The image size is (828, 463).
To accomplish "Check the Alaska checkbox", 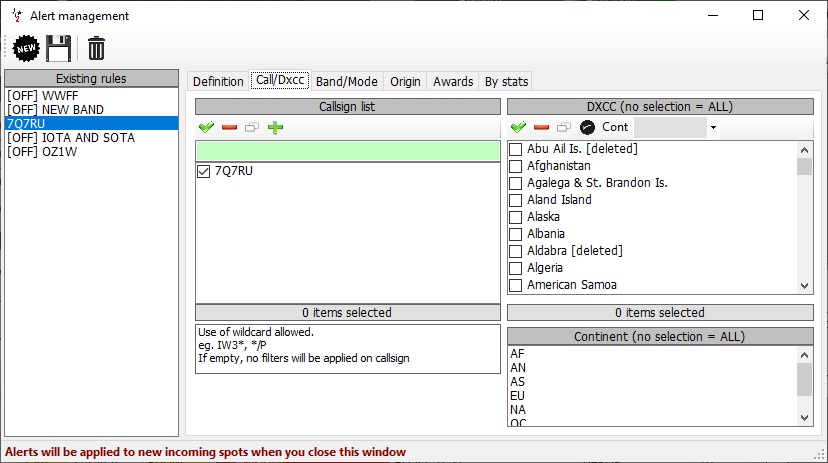I will [x=515, y=217].
